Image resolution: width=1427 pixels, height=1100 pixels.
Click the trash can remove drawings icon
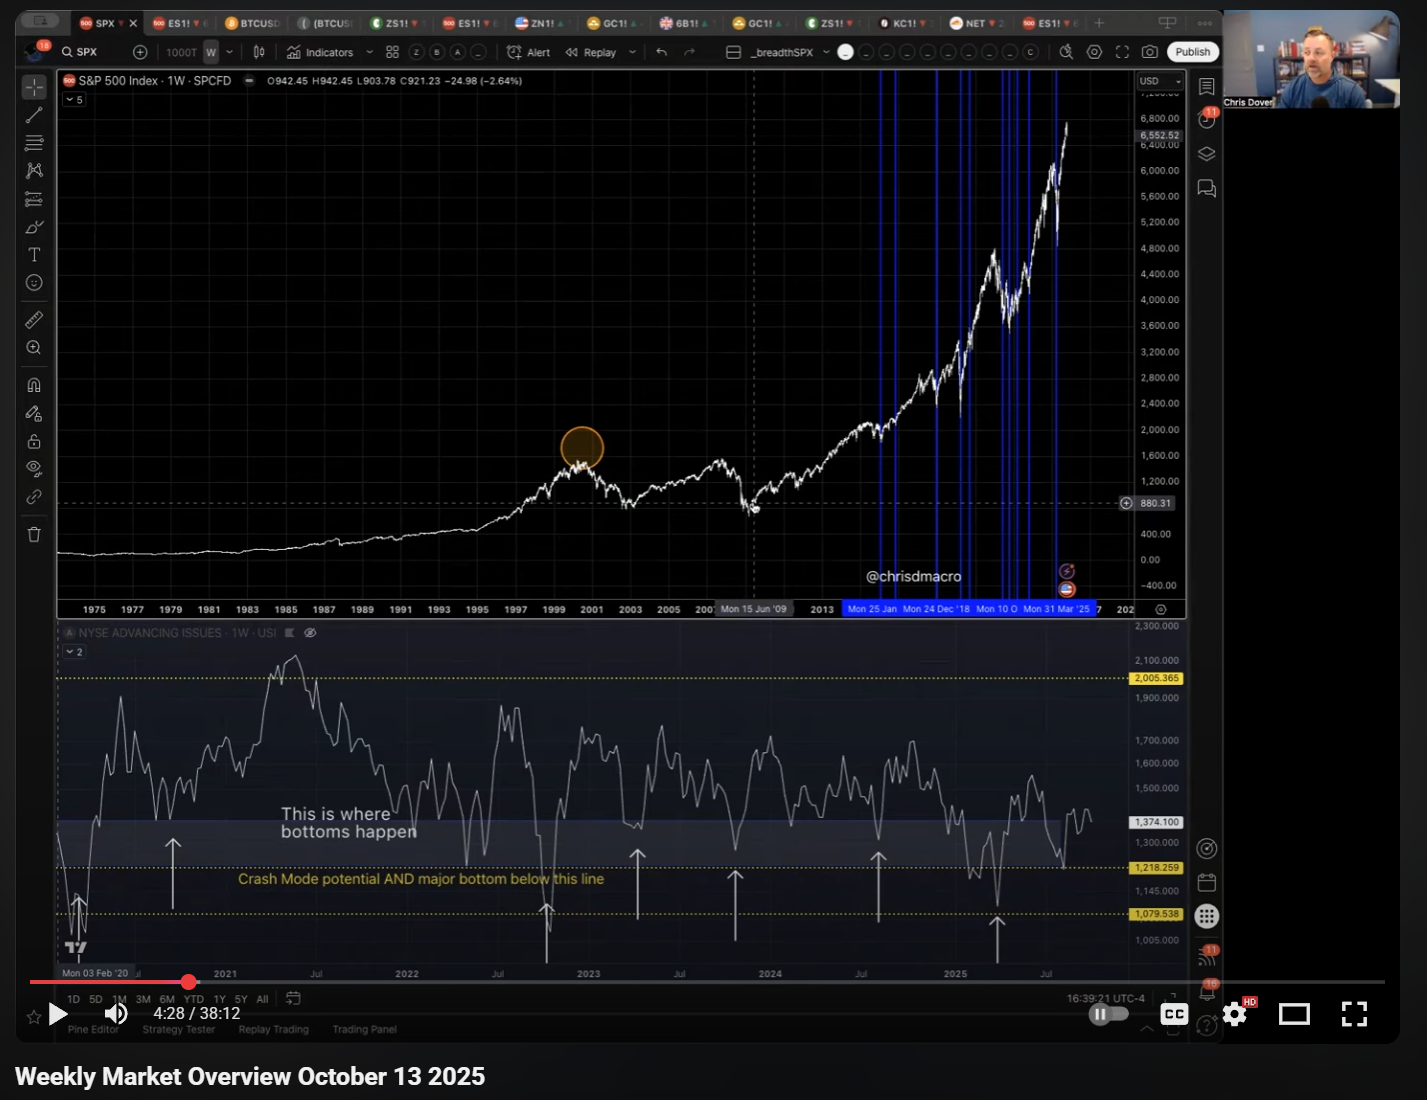point(34,534)
